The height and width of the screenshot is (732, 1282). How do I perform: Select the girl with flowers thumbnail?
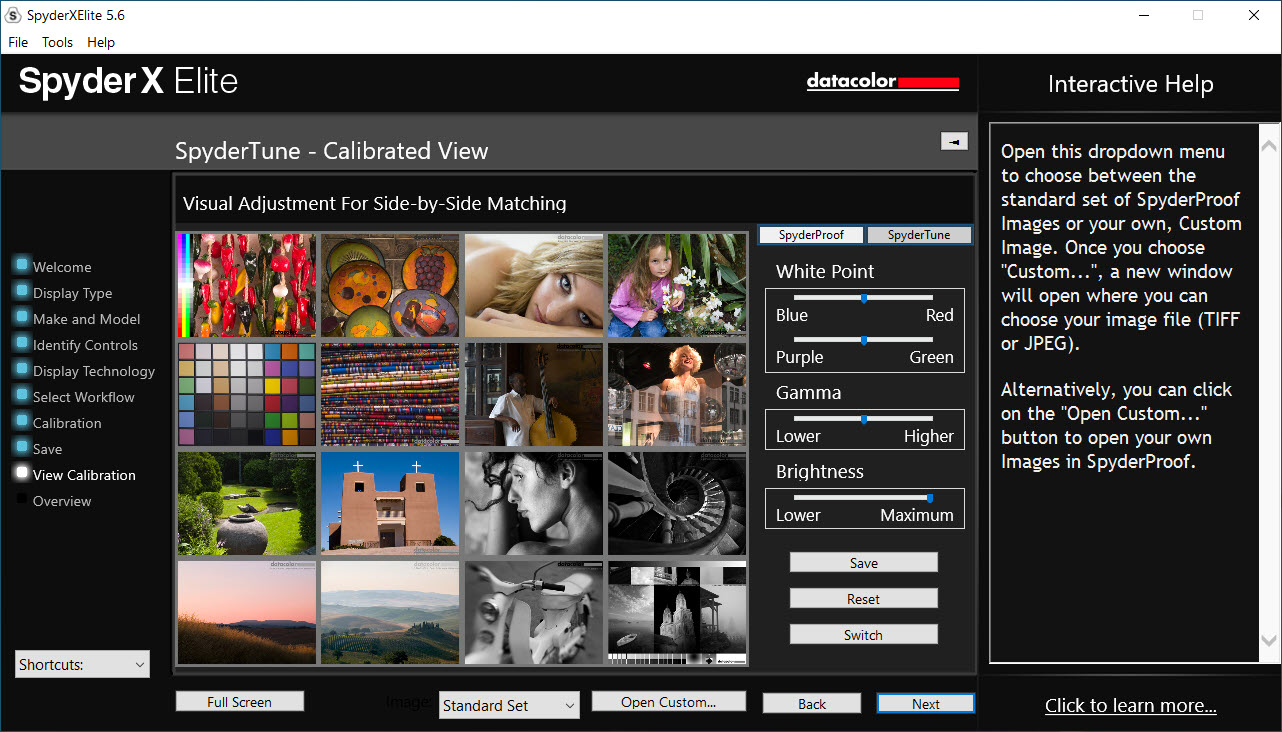[x=677, y=285]
